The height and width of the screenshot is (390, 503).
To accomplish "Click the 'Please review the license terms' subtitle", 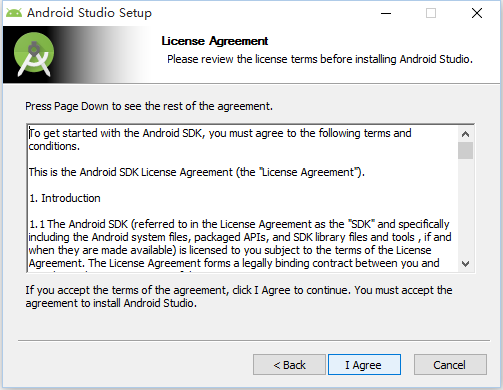I will [320, 59].
